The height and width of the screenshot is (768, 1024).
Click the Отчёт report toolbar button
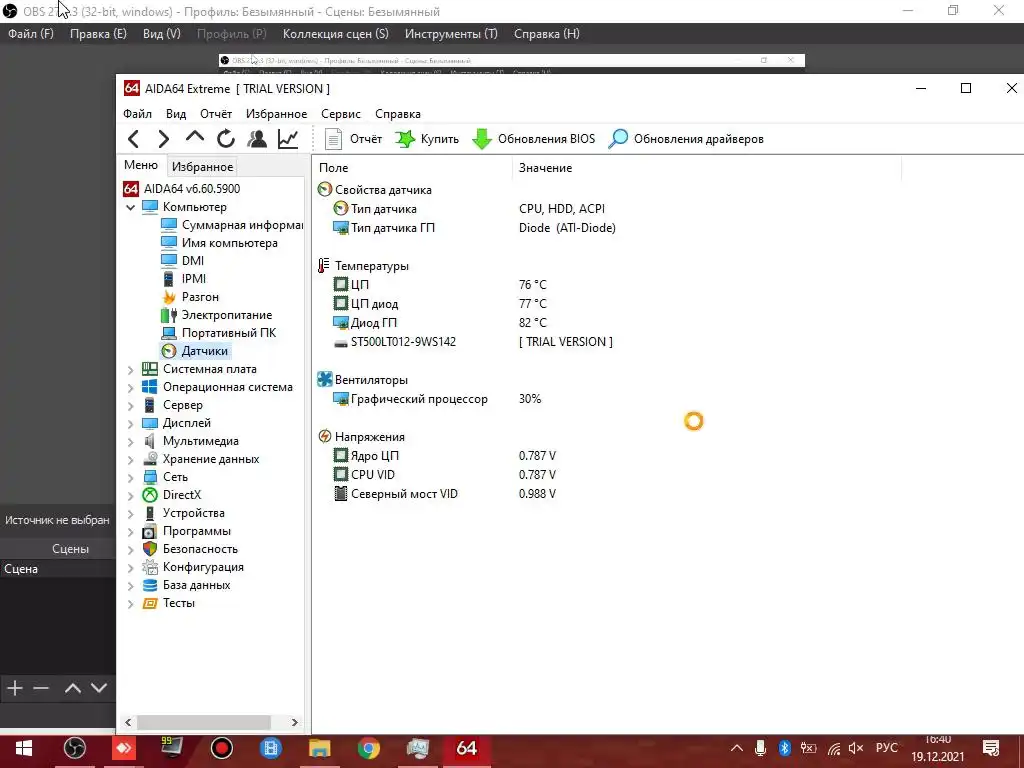point(353,138)
